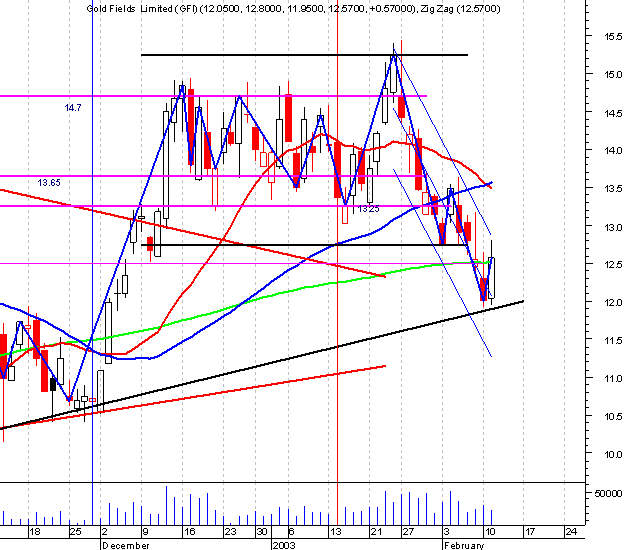
Task: Click date label 16 on time axis
Action: point(190,532)
